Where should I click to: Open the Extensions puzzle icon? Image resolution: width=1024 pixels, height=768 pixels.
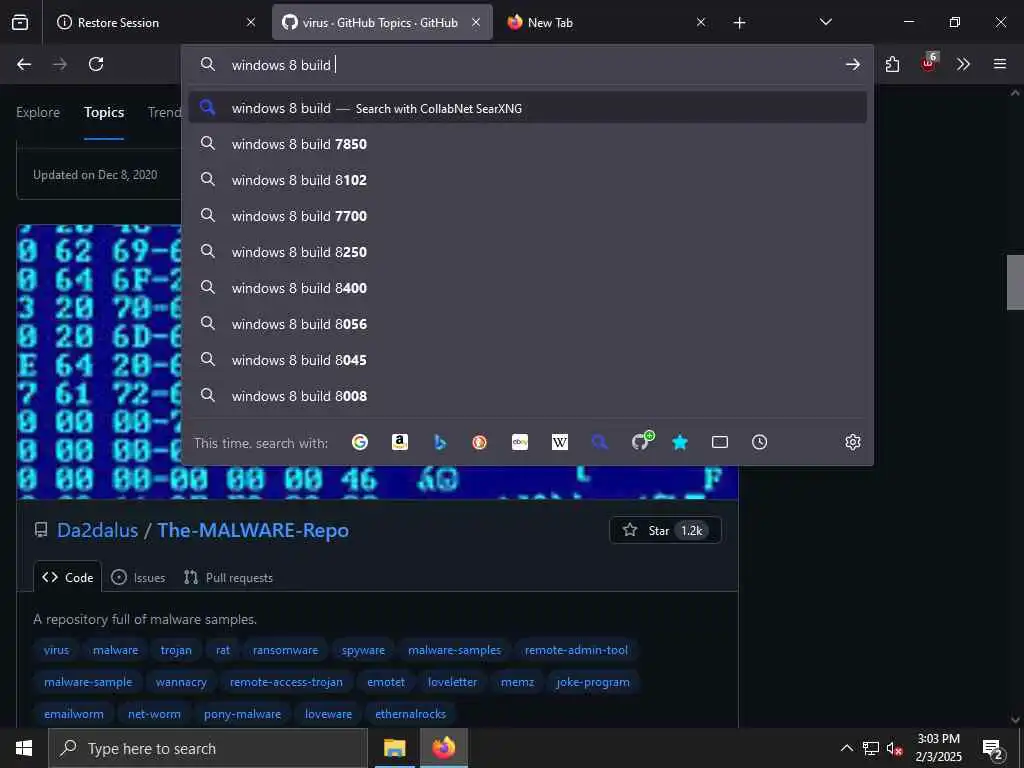pyautogui.click(x=892, y=64)
